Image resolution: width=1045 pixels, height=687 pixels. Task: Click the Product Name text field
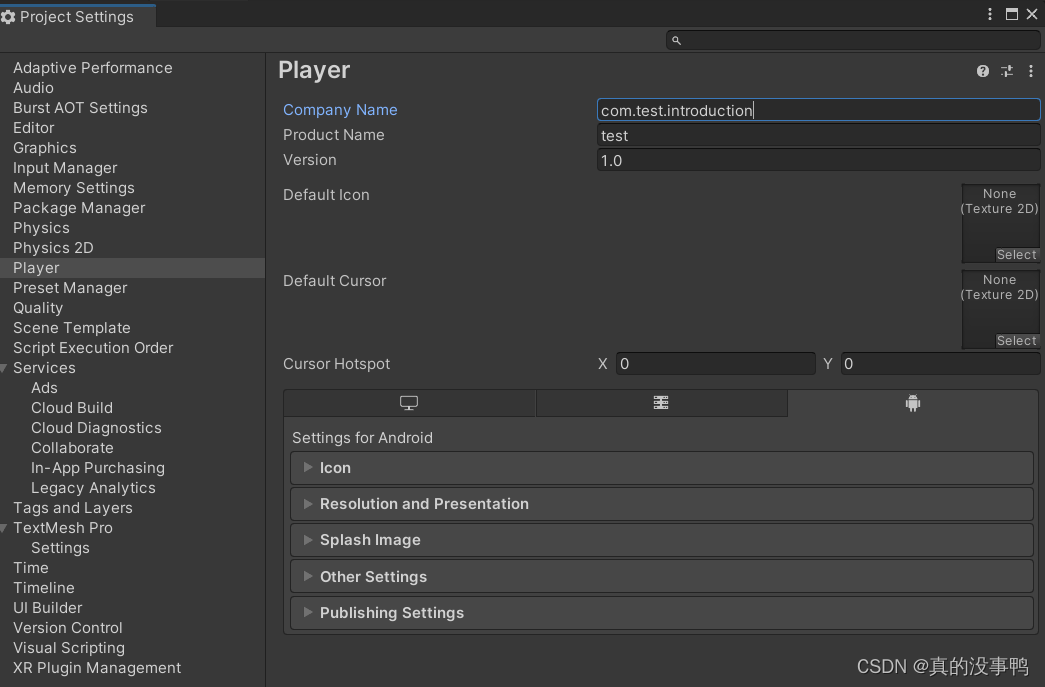[818, 135]
